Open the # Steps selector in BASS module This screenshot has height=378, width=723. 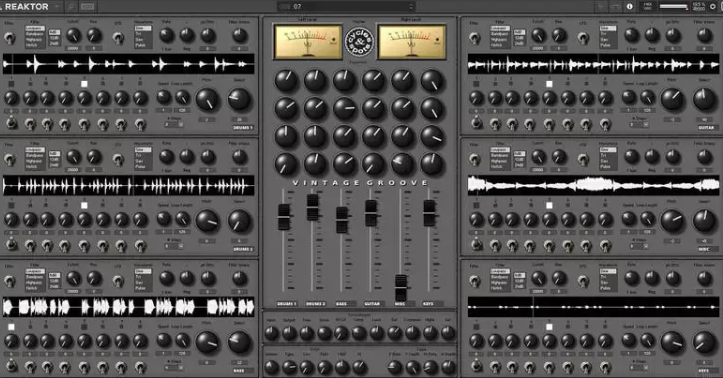click(174, 367)
